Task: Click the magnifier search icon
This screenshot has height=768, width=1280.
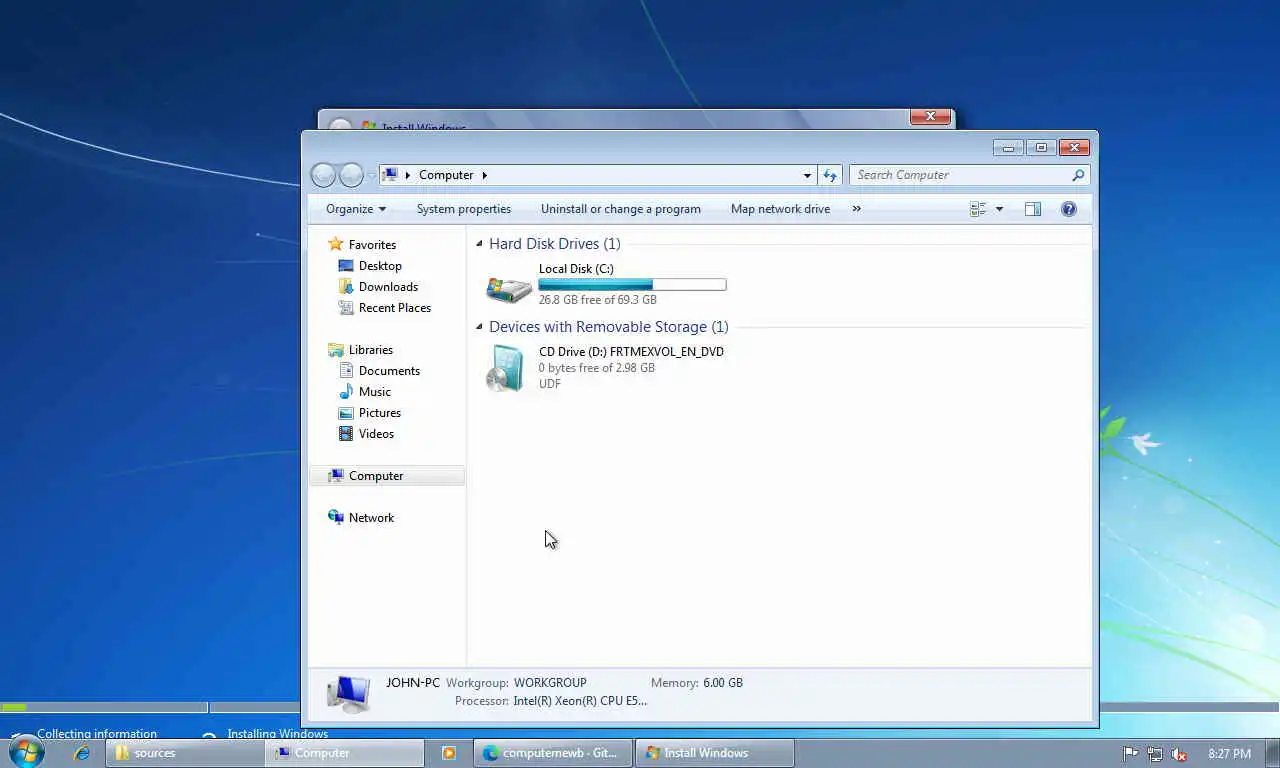Action: (1078, 175)
